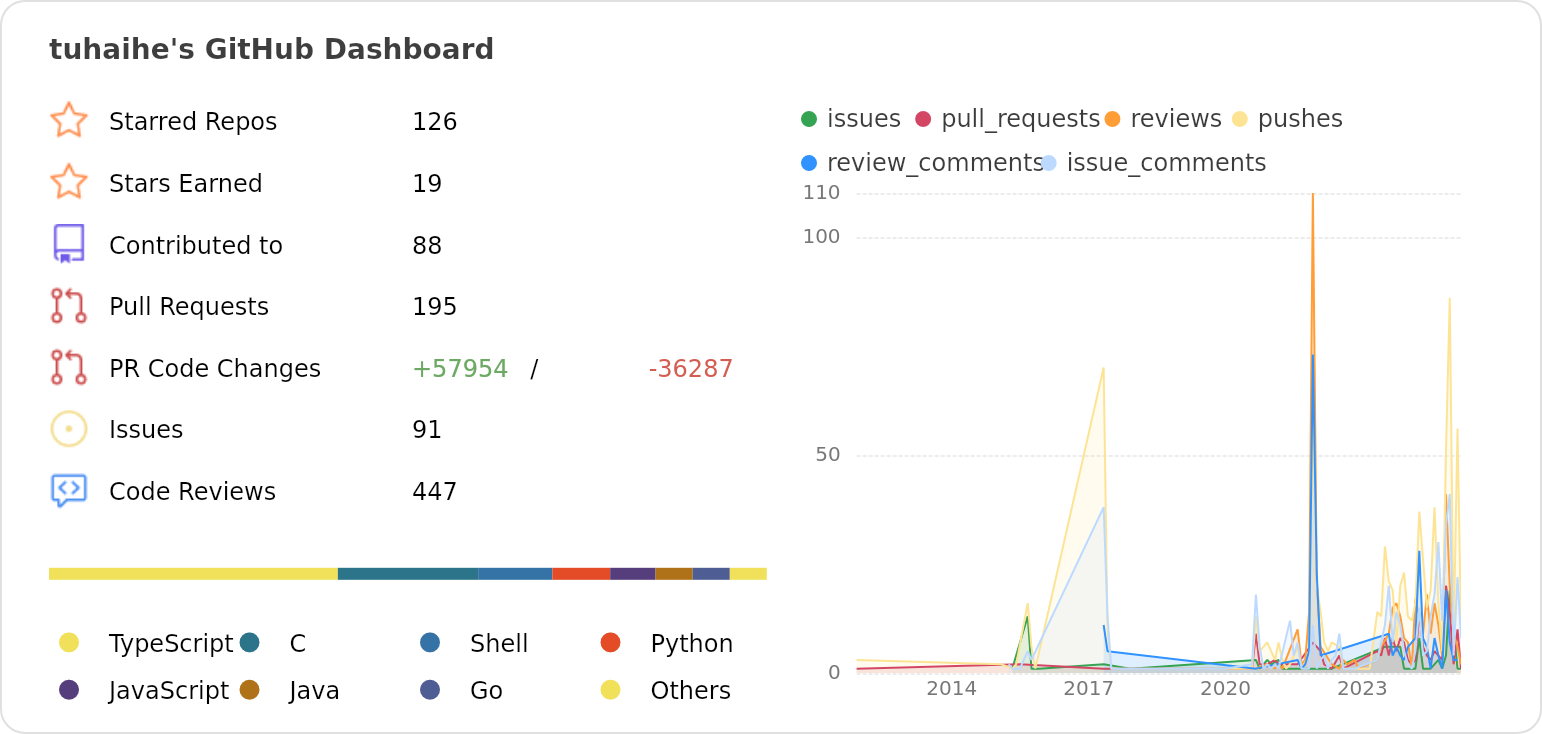
Task: Click the 'Starred Repos' label
Action: (x=193, y=121)
